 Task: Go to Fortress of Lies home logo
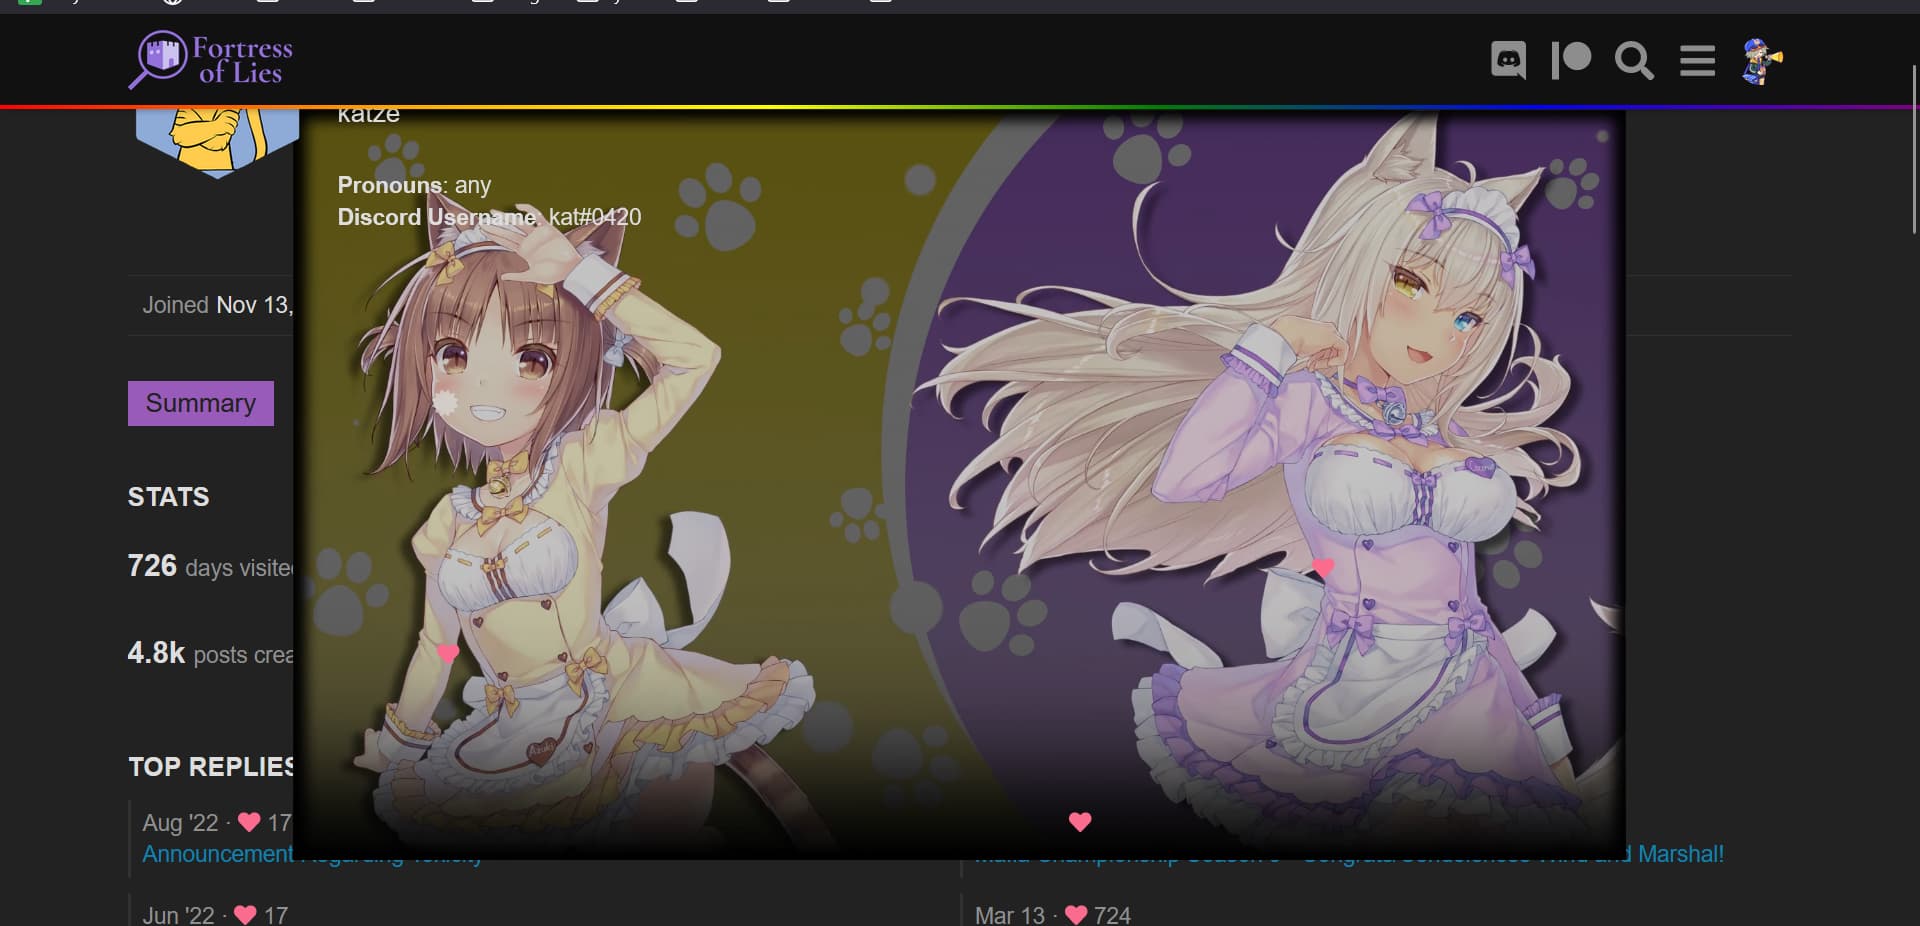click(x=211, y=60)
